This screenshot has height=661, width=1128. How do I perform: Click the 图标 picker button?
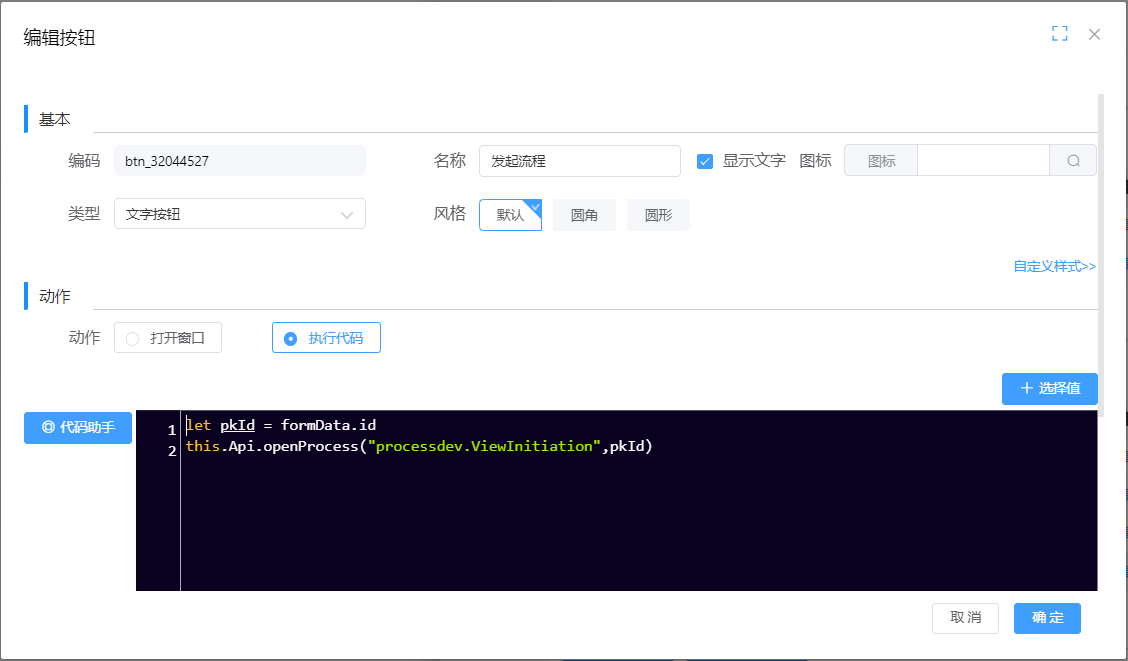(881, 161)
